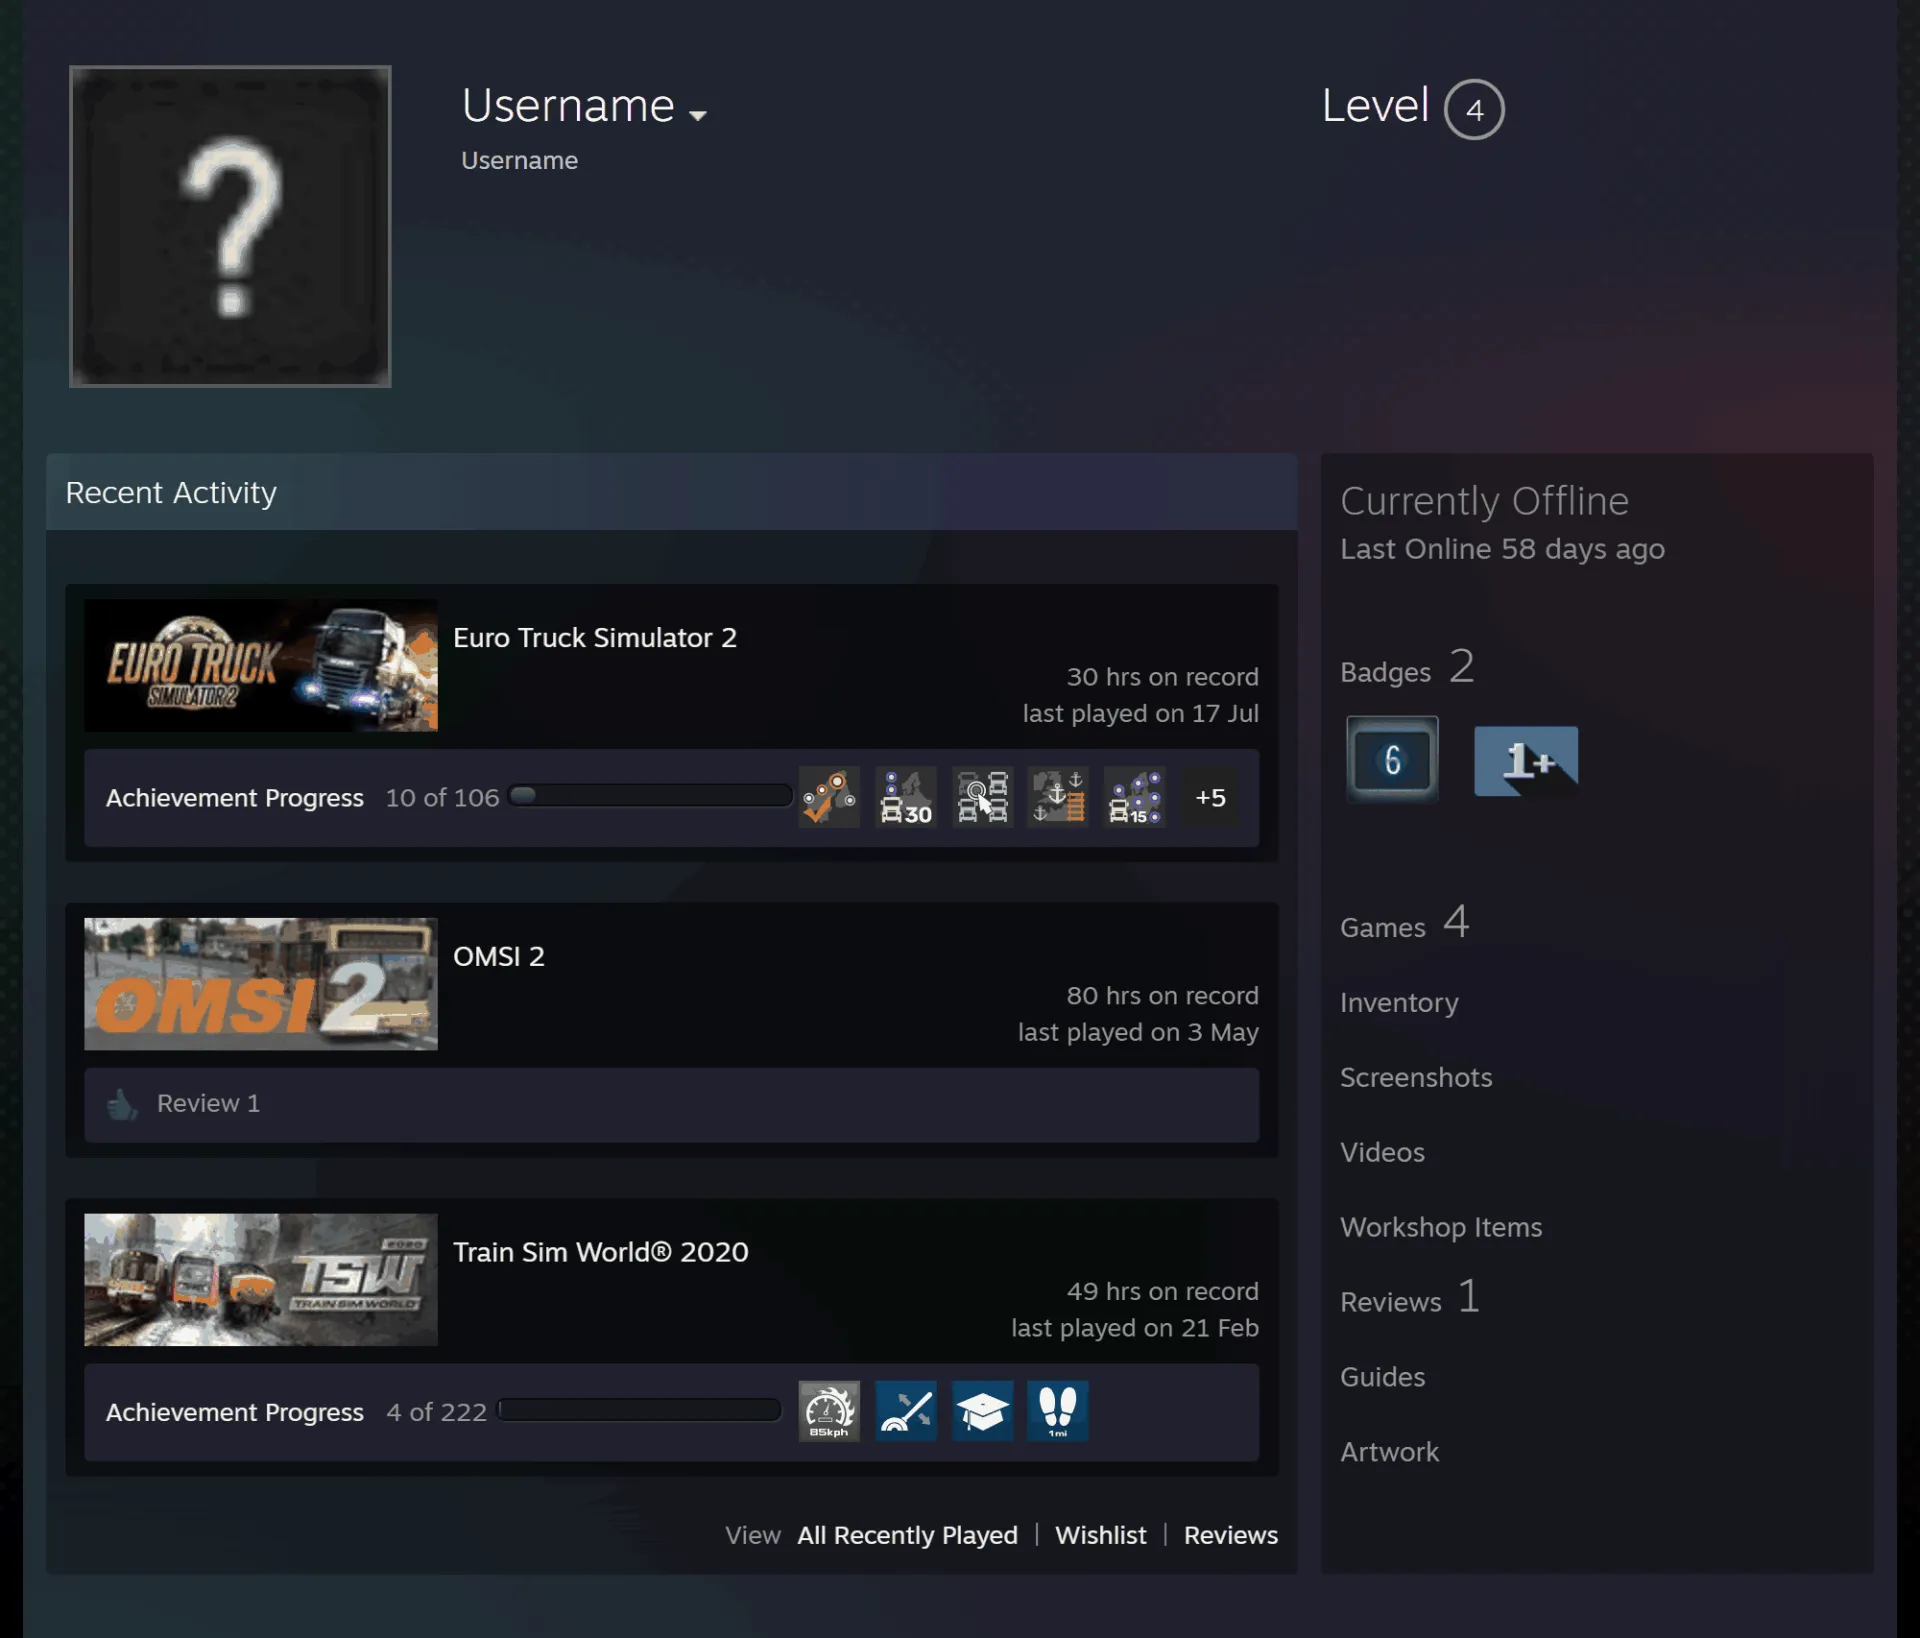1920x1638 pixels.
Task: Open the OMSI 2 game banner
Action: [x=261, y=984]
